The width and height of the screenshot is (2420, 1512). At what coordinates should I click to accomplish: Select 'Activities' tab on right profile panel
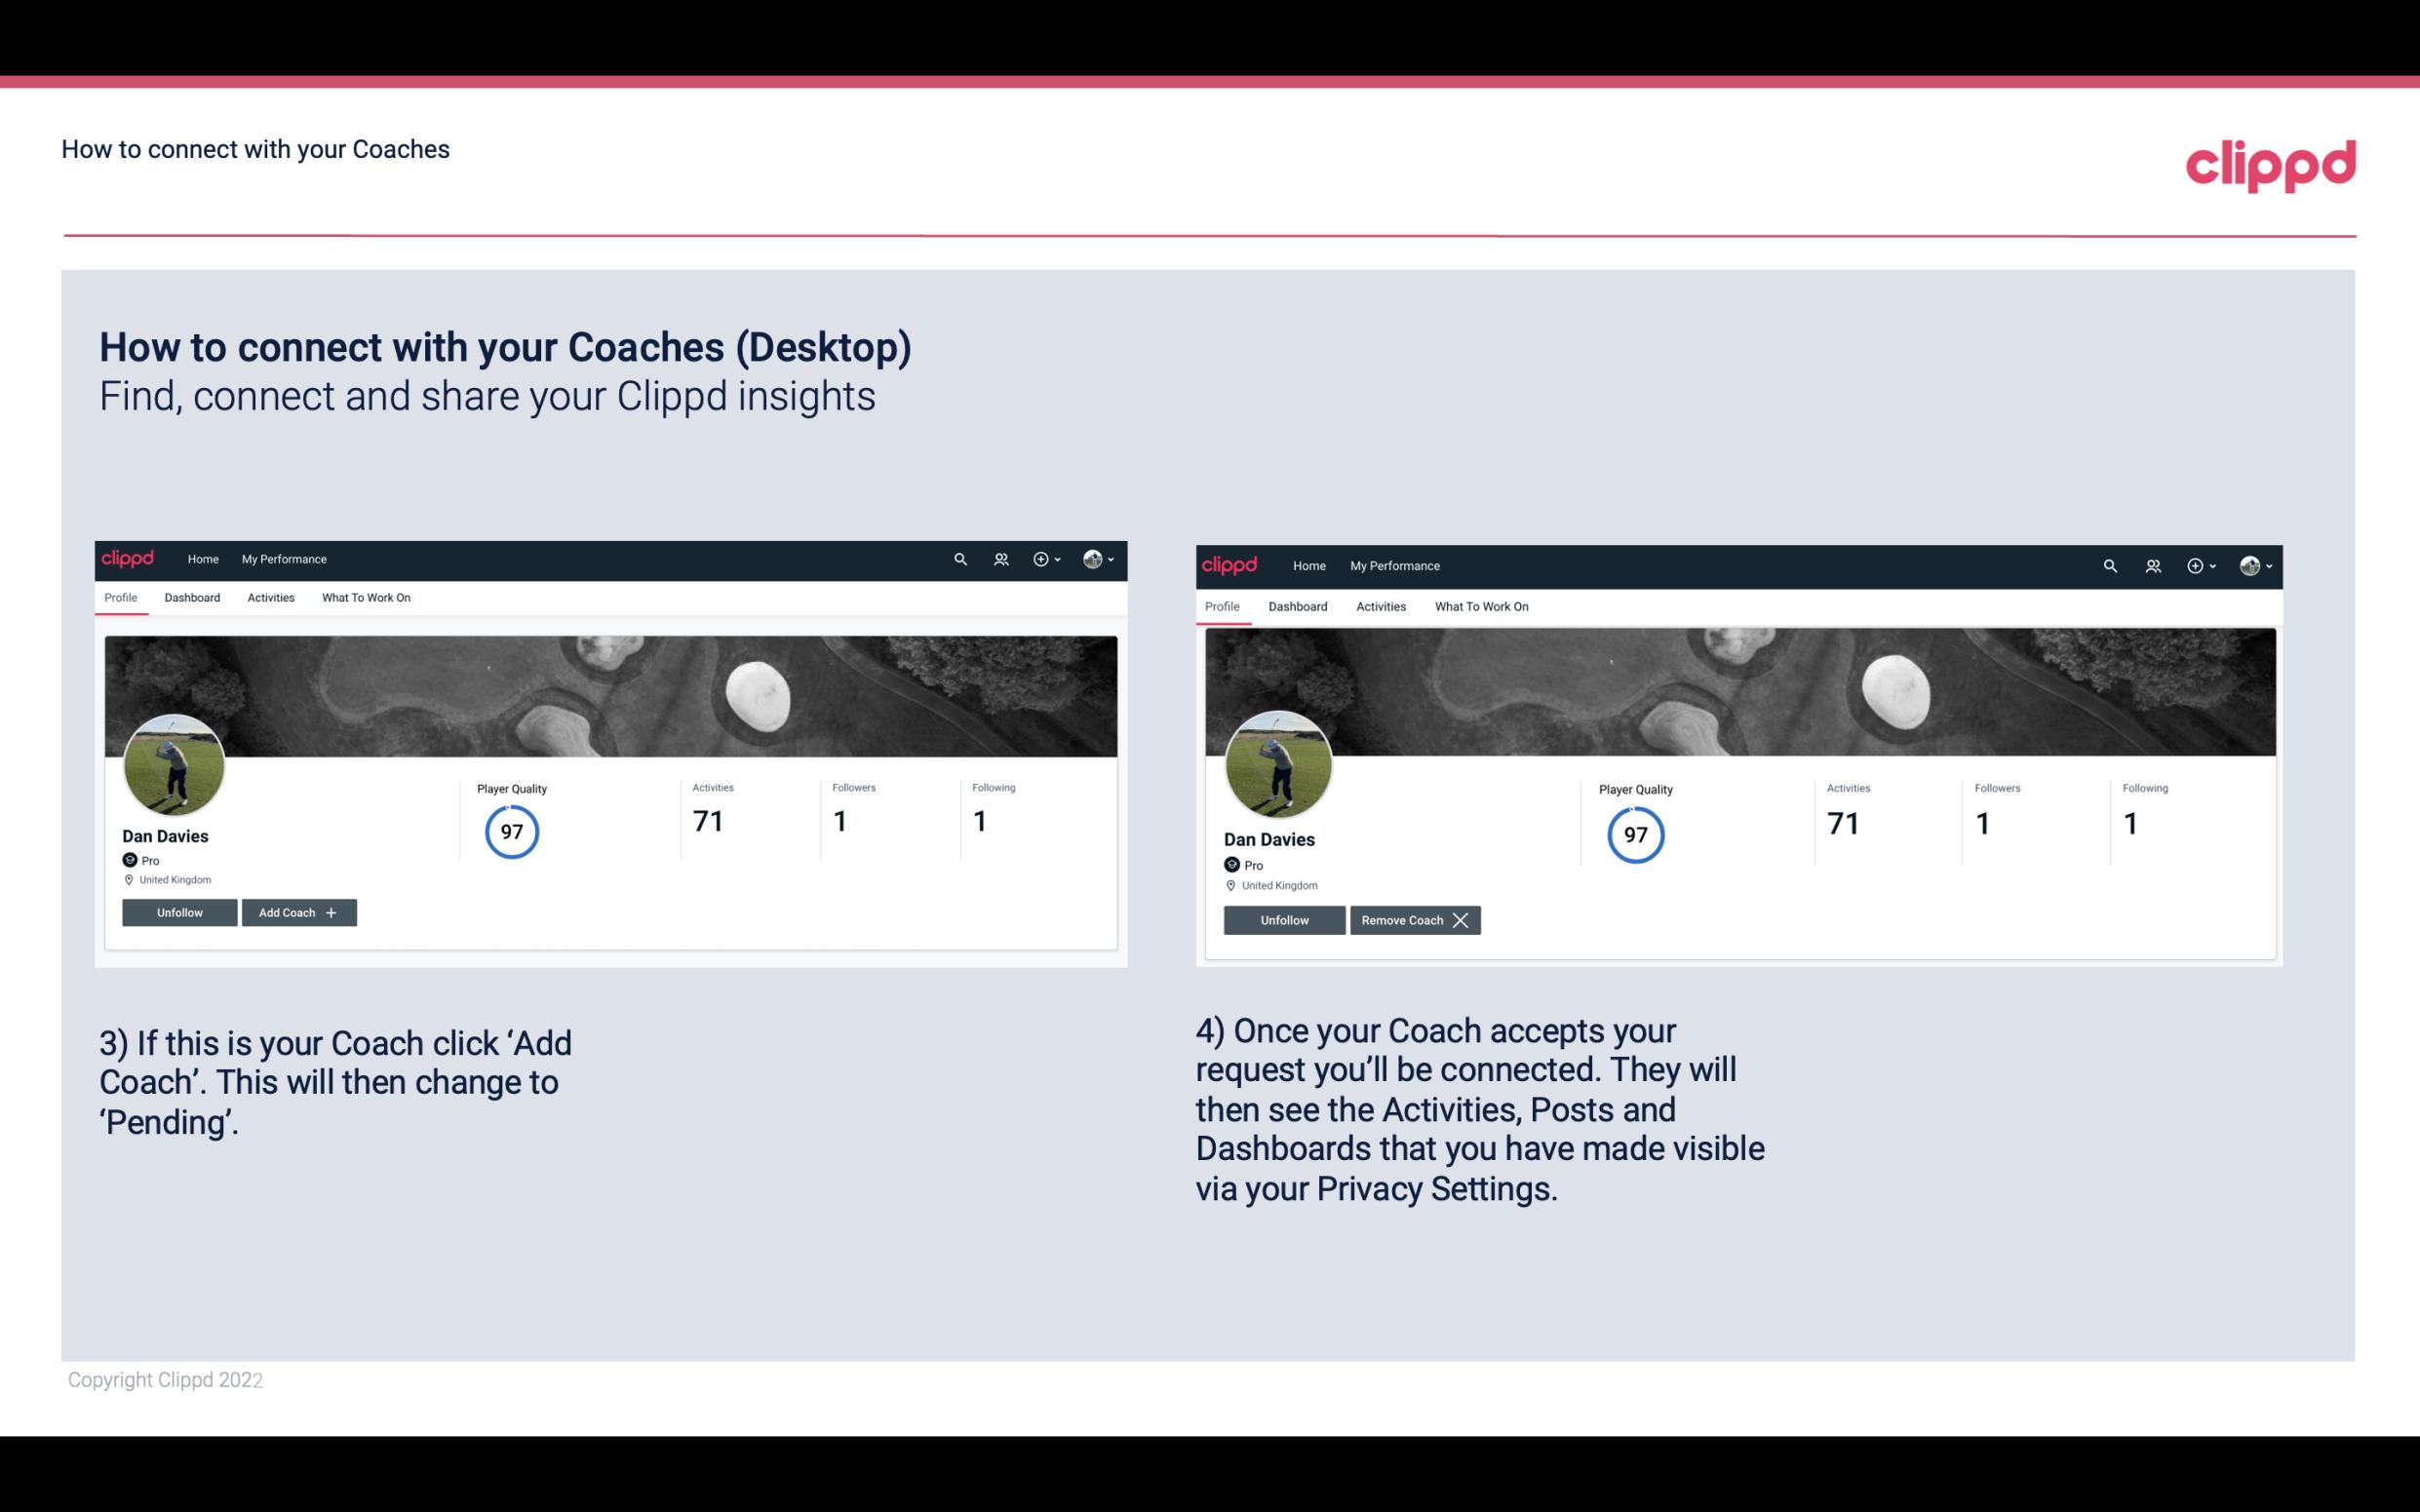pyautogui.click(x=1378, y=604)
